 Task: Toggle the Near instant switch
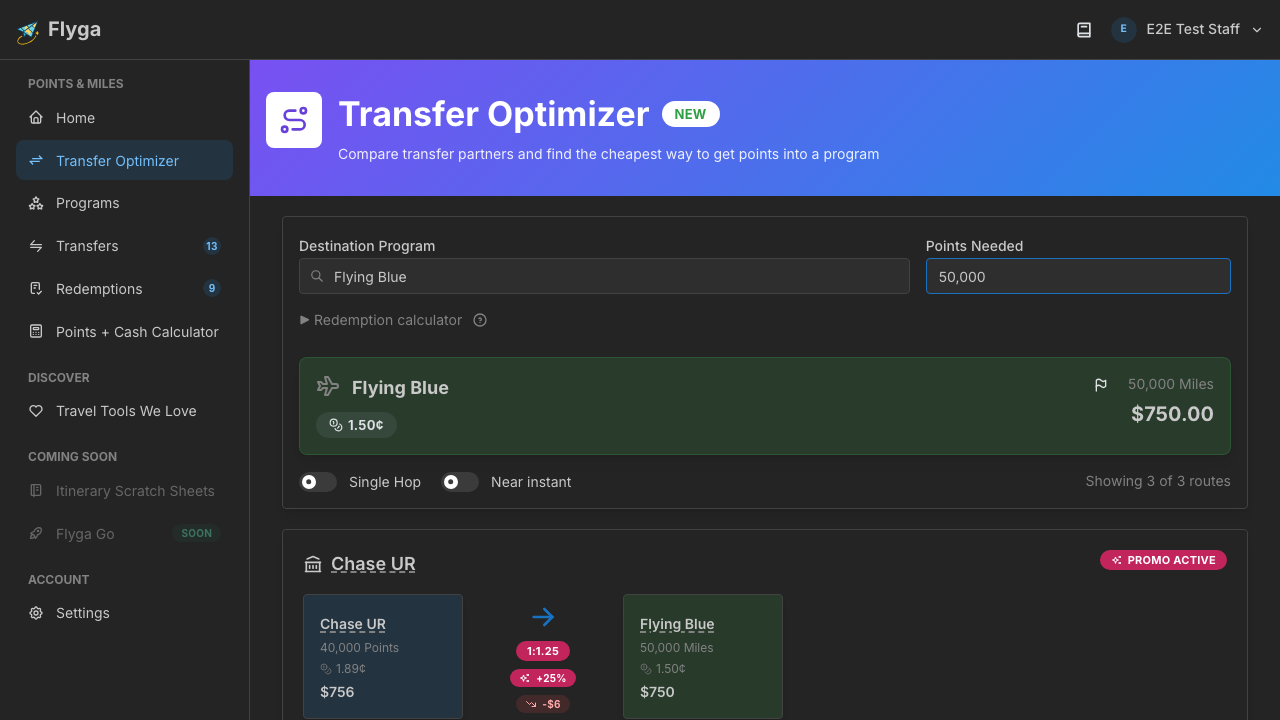click(x=460, y=482)
